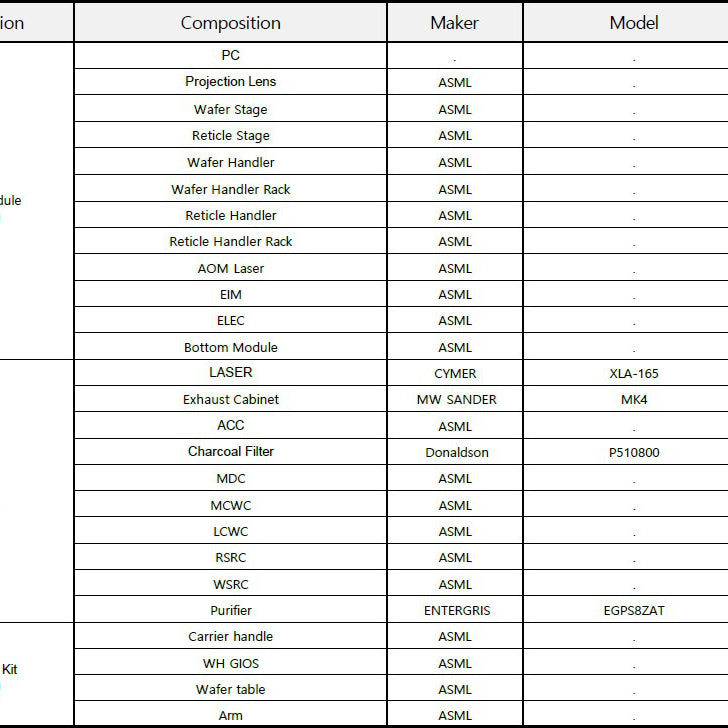Click the ENTERGRIS maker cell

tap(455, 610)
